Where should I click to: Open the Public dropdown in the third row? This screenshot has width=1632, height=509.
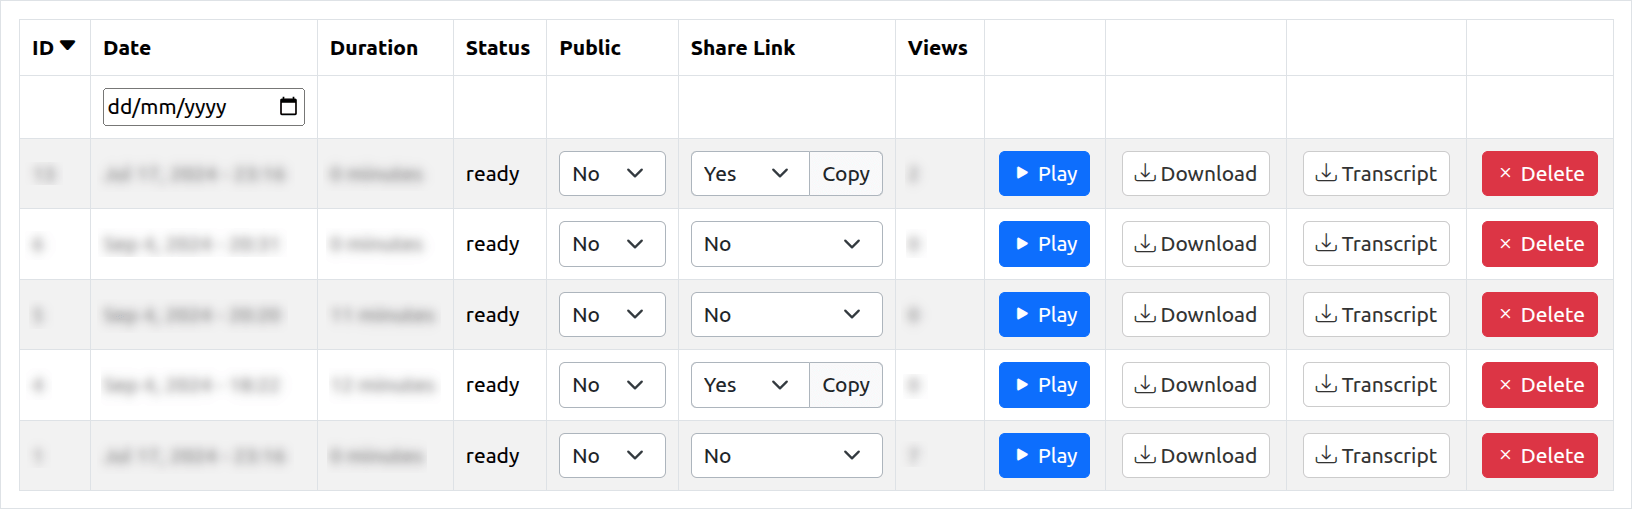tap(612, 315)
